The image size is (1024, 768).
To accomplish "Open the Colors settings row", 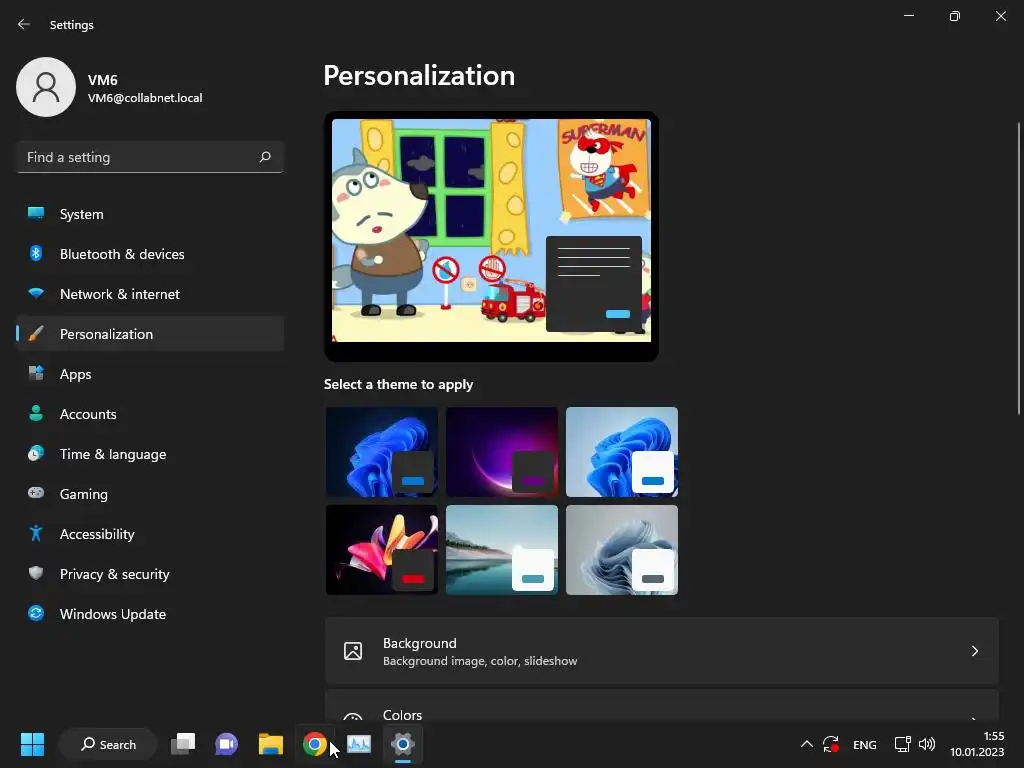I will coord(662,706).
